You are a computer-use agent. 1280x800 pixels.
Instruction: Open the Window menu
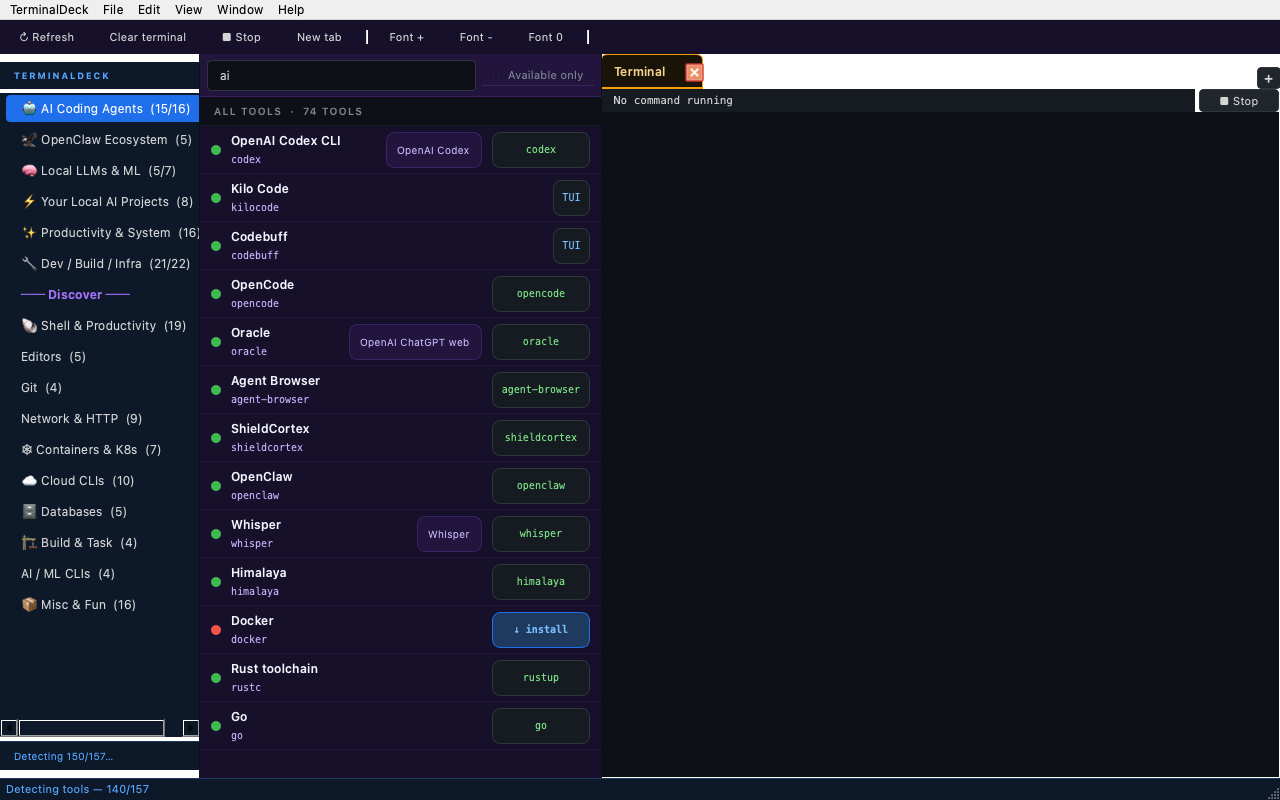(x=240, y=10)
